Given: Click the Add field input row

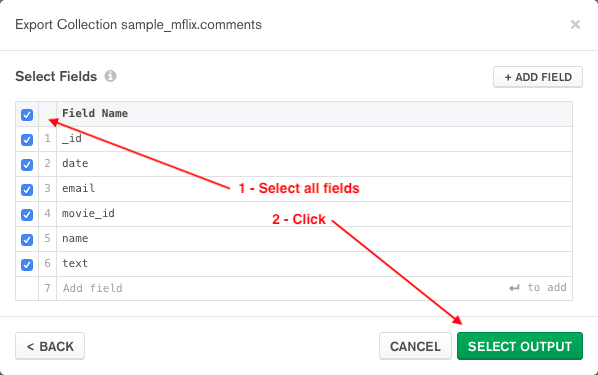Looking at the screenshot, I should pyautogui.click(x=314, y=288).
